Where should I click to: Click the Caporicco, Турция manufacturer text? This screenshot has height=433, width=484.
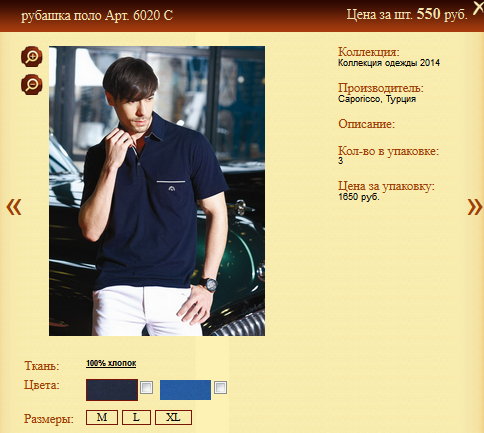377,99
